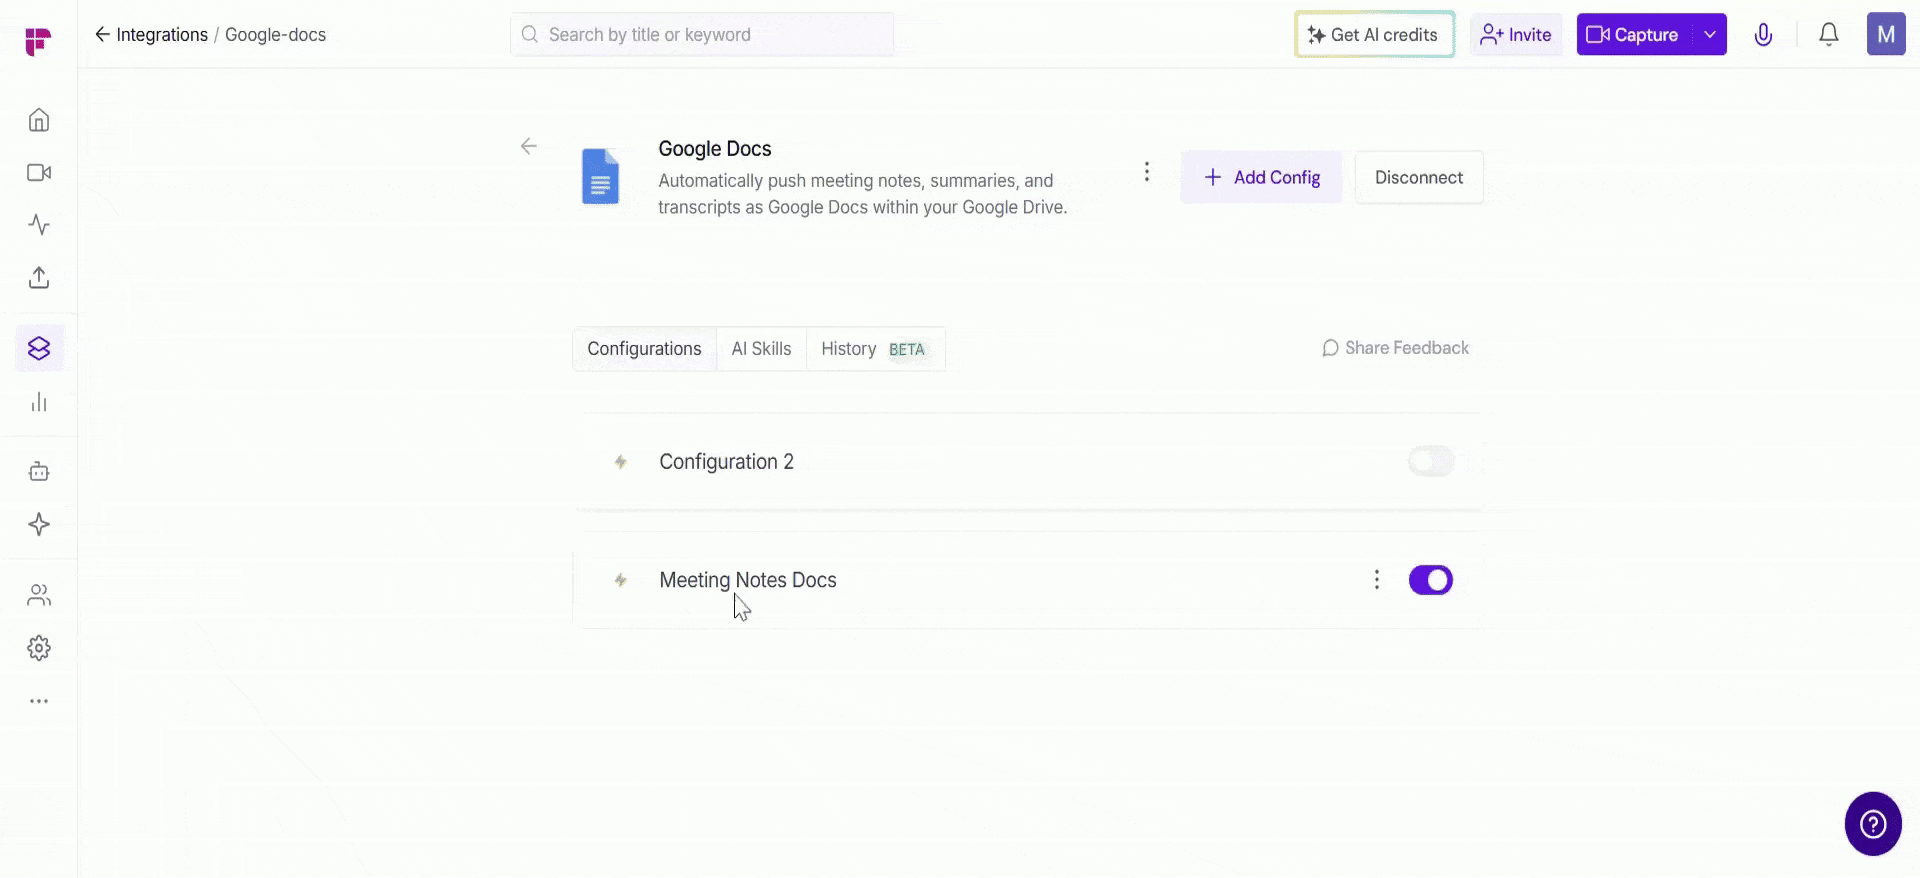Open the Settings gear icon in sidebar
This screenshot has width=1920, height=878.
(x=39, y=648)
